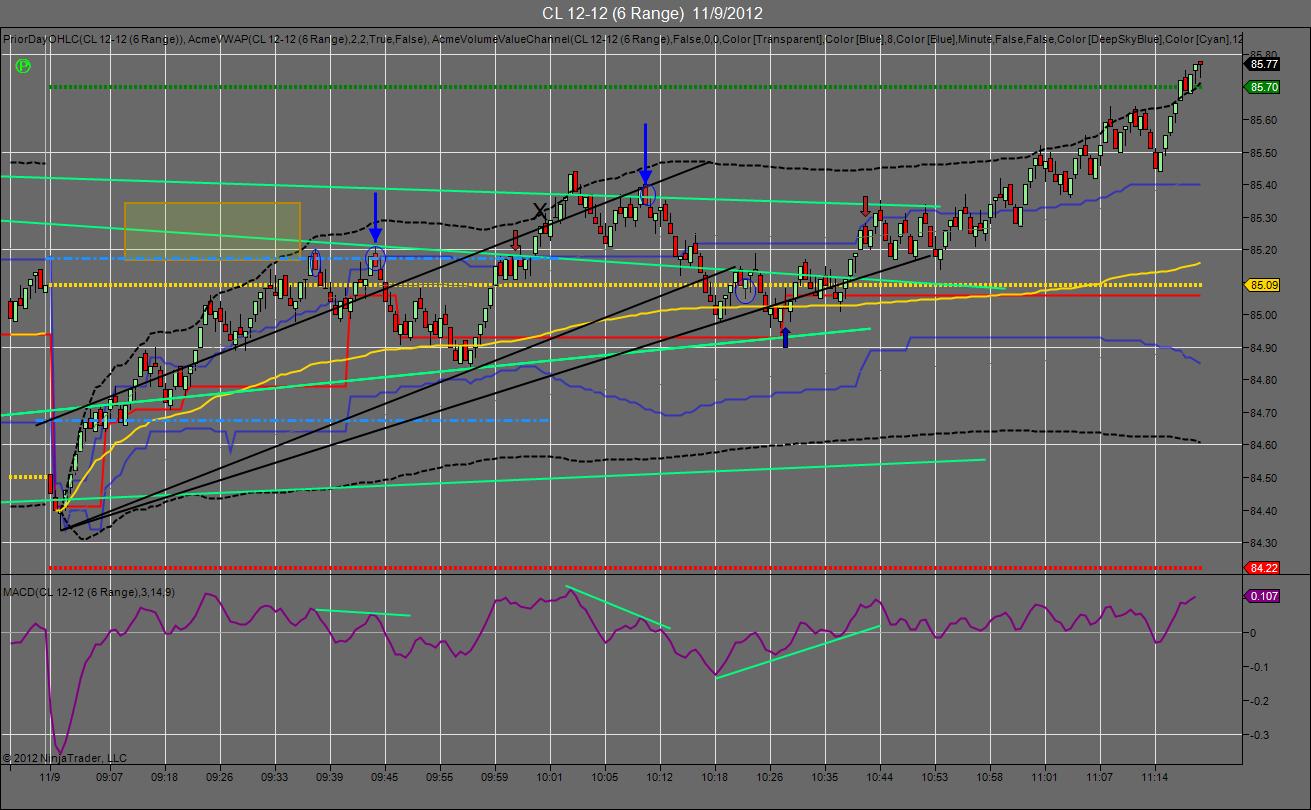Select the red down arrow near 10:43
The image size is (1311, 810).
[865, 207]
